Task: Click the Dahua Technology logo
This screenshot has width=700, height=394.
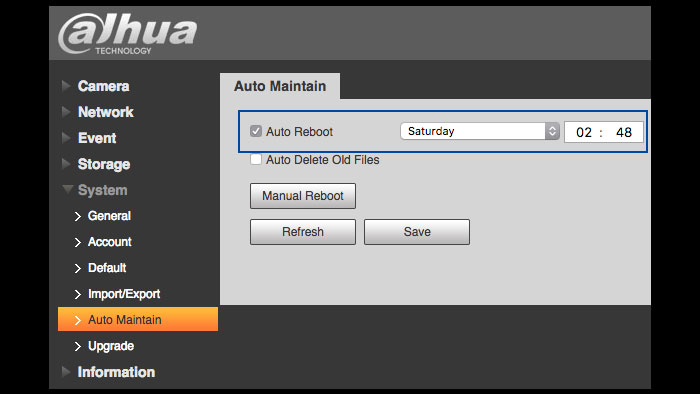Action: coord(127,34)
